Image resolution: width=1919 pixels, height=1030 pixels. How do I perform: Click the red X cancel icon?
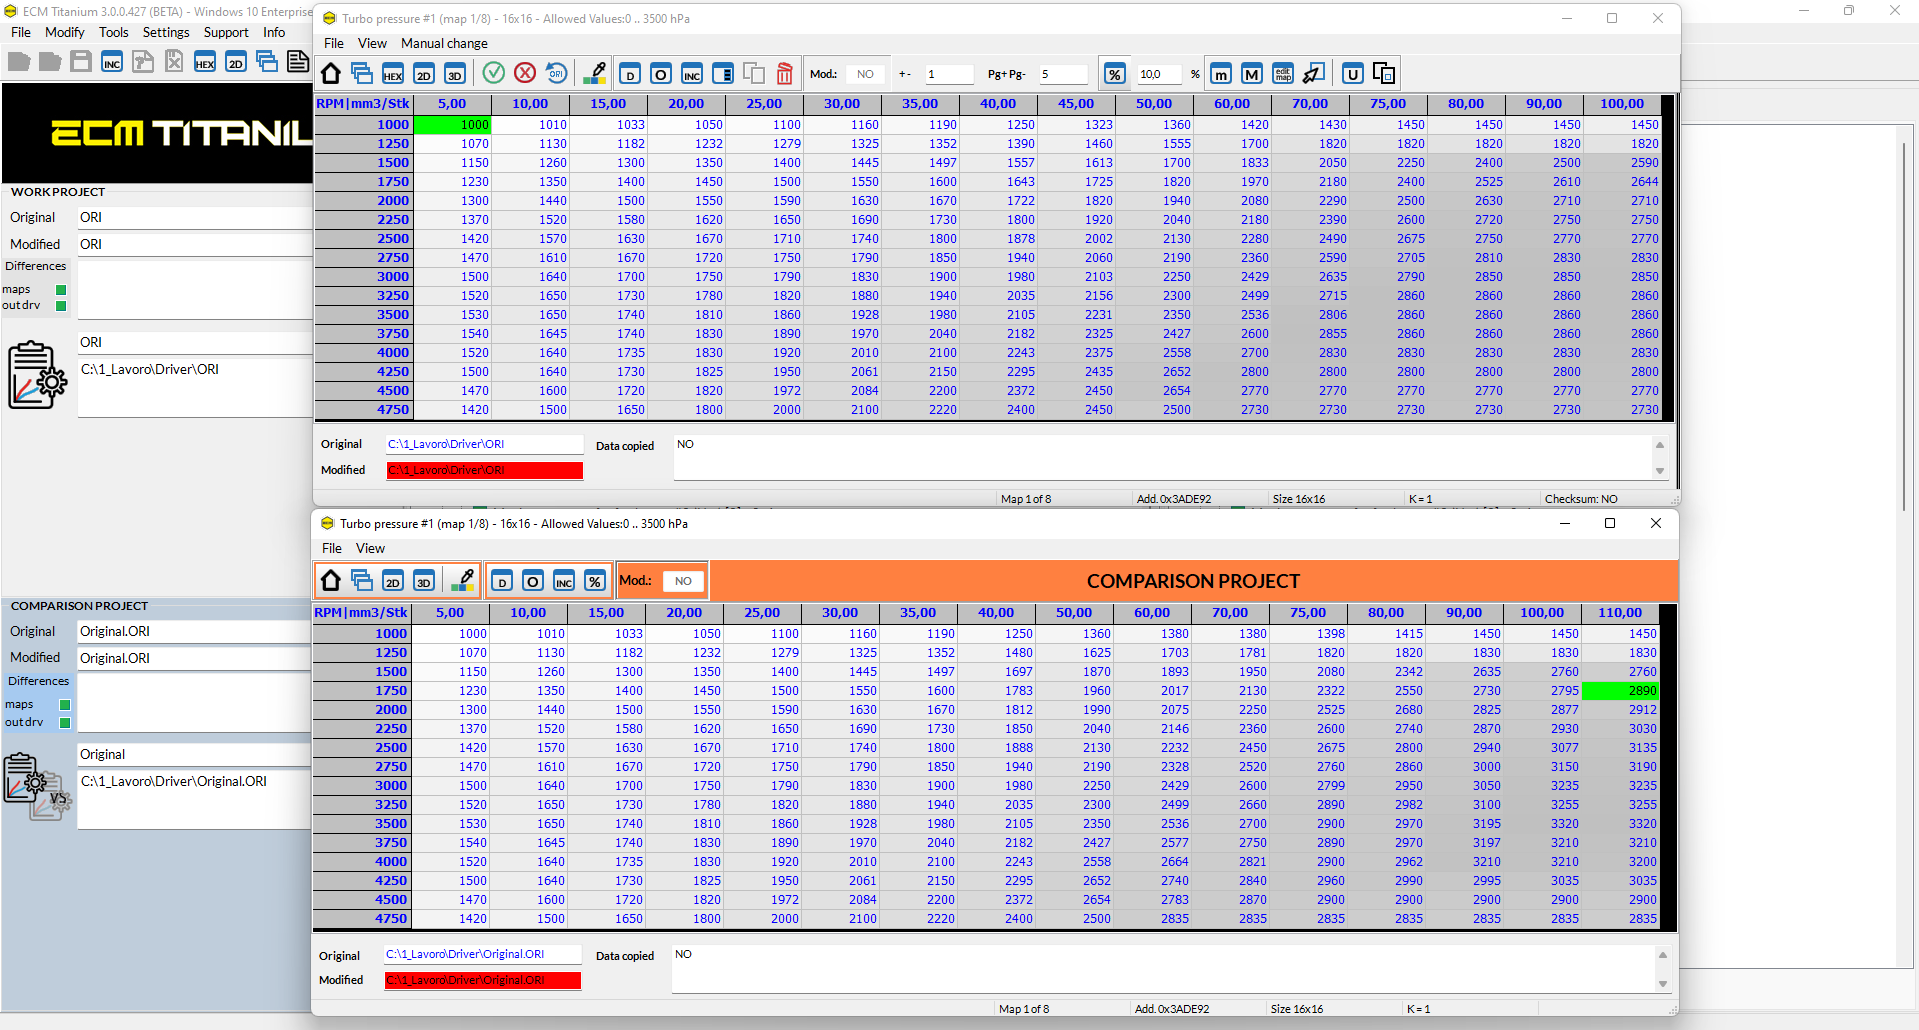click(x=525, y=73)
